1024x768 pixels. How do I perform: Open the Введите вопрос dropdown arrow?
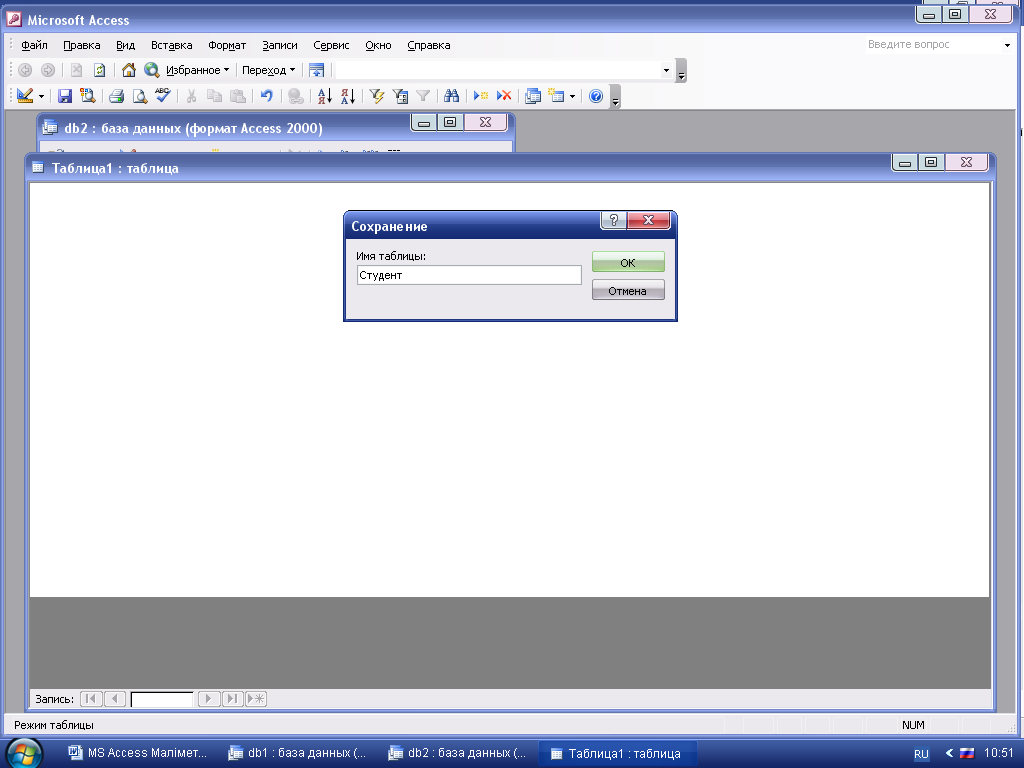tap(1007, 45)
